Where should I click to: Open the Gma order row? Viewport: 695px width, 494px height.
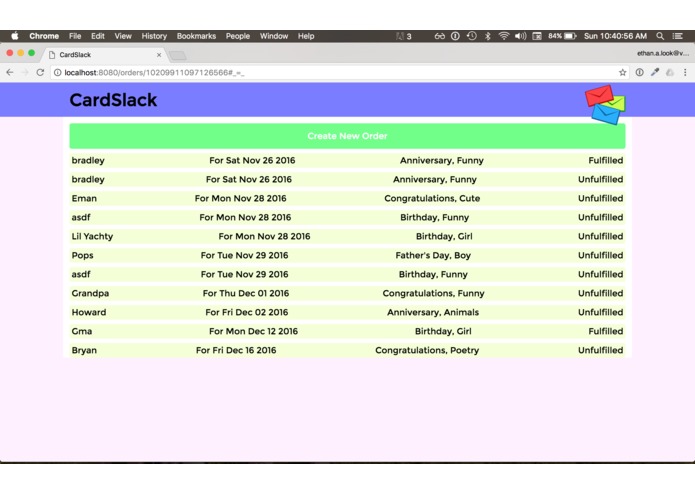click(348, 331)
